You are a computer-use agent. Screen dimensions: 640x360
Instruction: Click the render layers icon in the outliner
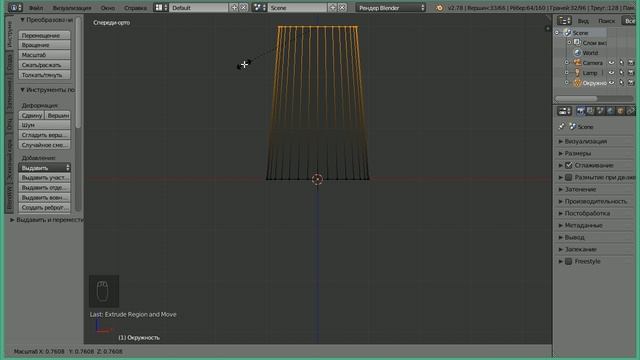pyautogui.click(x=577, y=42)
